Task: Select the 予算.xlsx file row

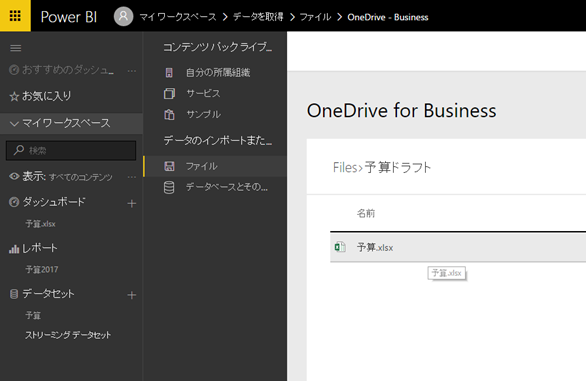Action: 458,247
